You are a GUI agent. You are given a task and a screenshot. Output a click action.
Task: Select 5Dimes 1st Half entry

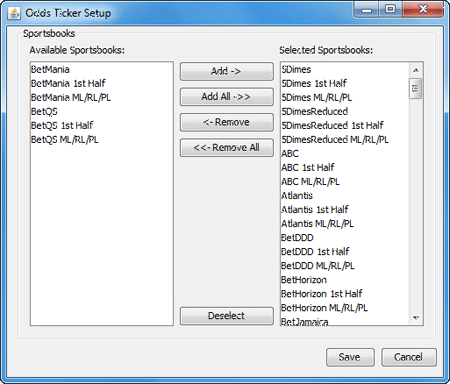pos(345,83)
